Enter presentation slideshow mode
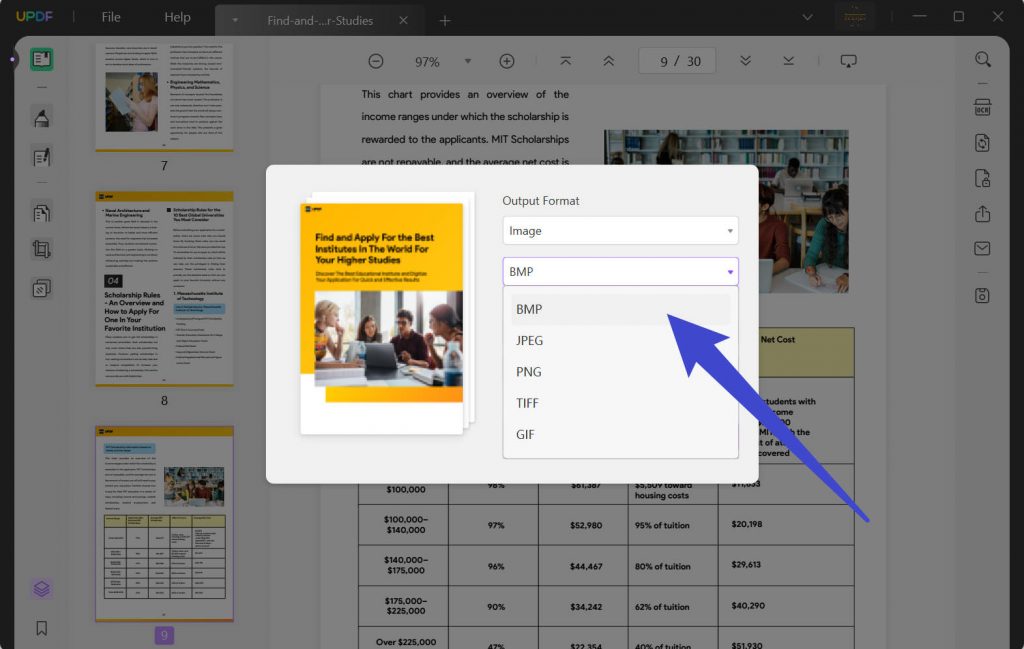Viewport: 1024px width, 649px height. click(849, 60)
